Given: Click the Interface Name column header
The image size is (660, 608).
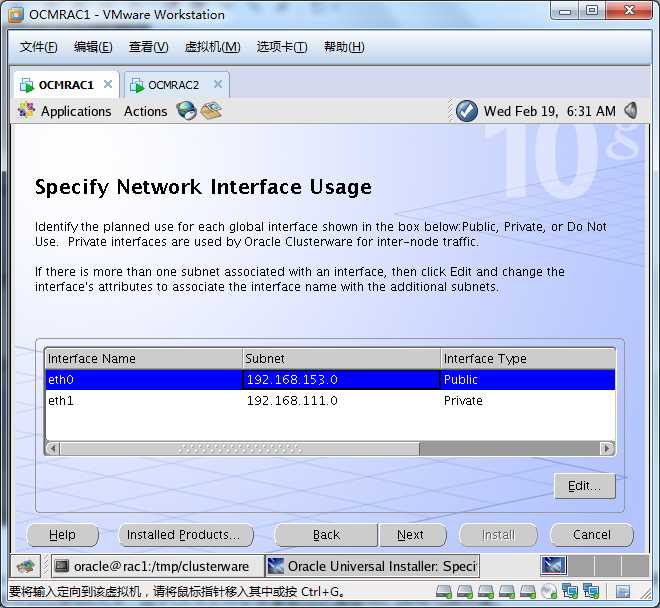Looking at the screenshot, I should pos(144,359).
